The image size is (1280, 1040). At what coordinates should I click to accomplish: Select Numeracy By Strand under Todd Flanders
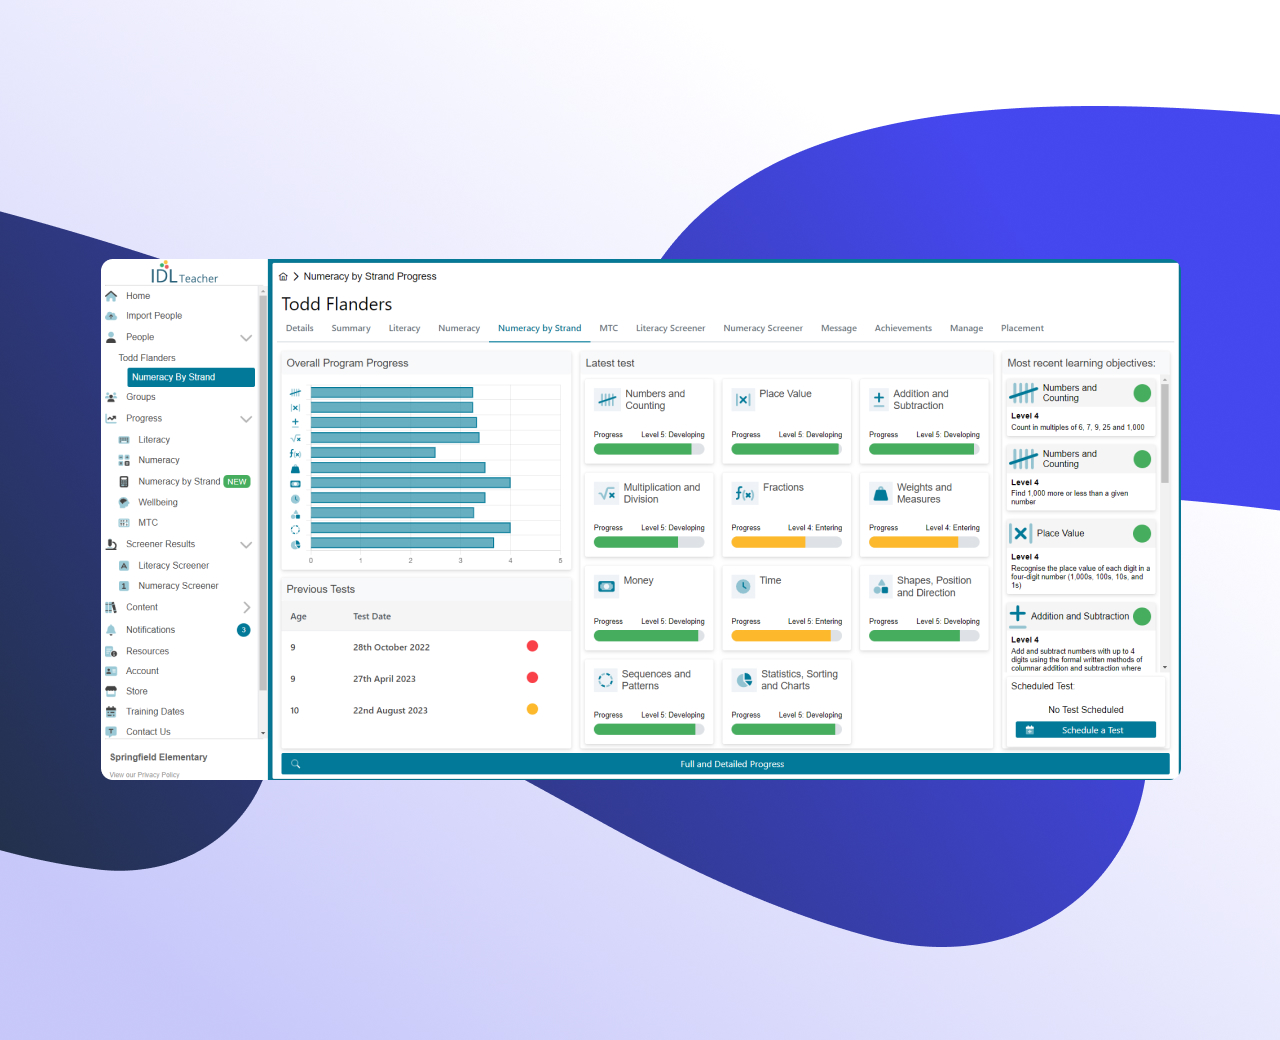191,377
